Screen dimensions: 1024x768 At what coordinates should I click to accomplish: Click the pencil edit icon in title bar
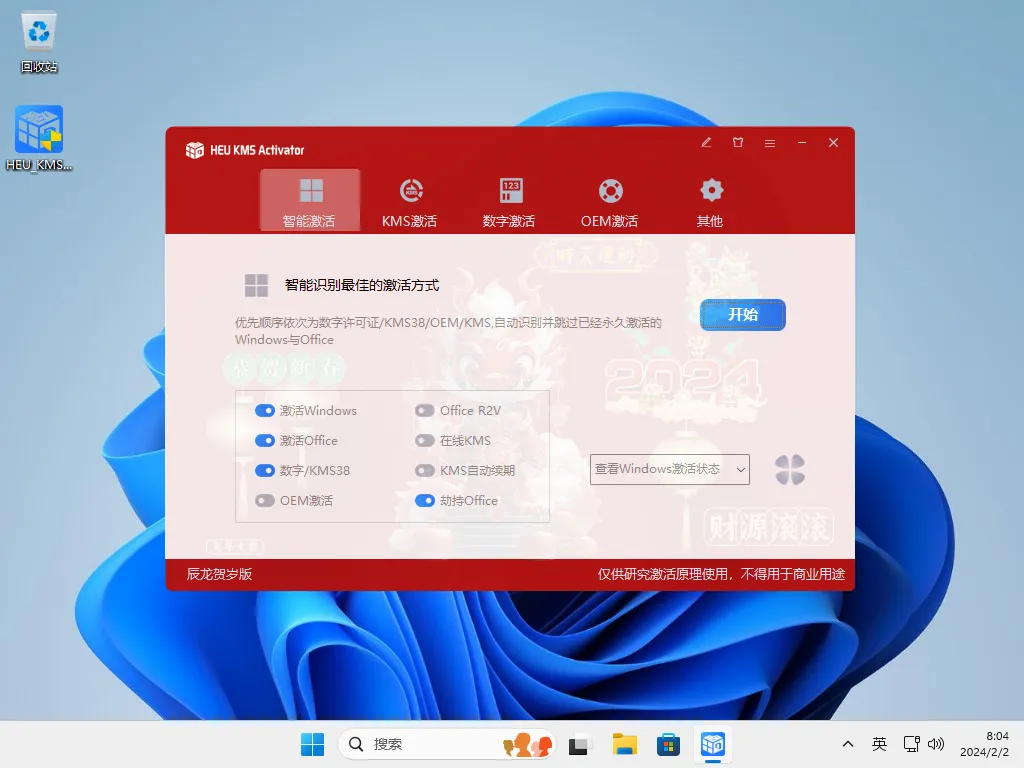706,142
